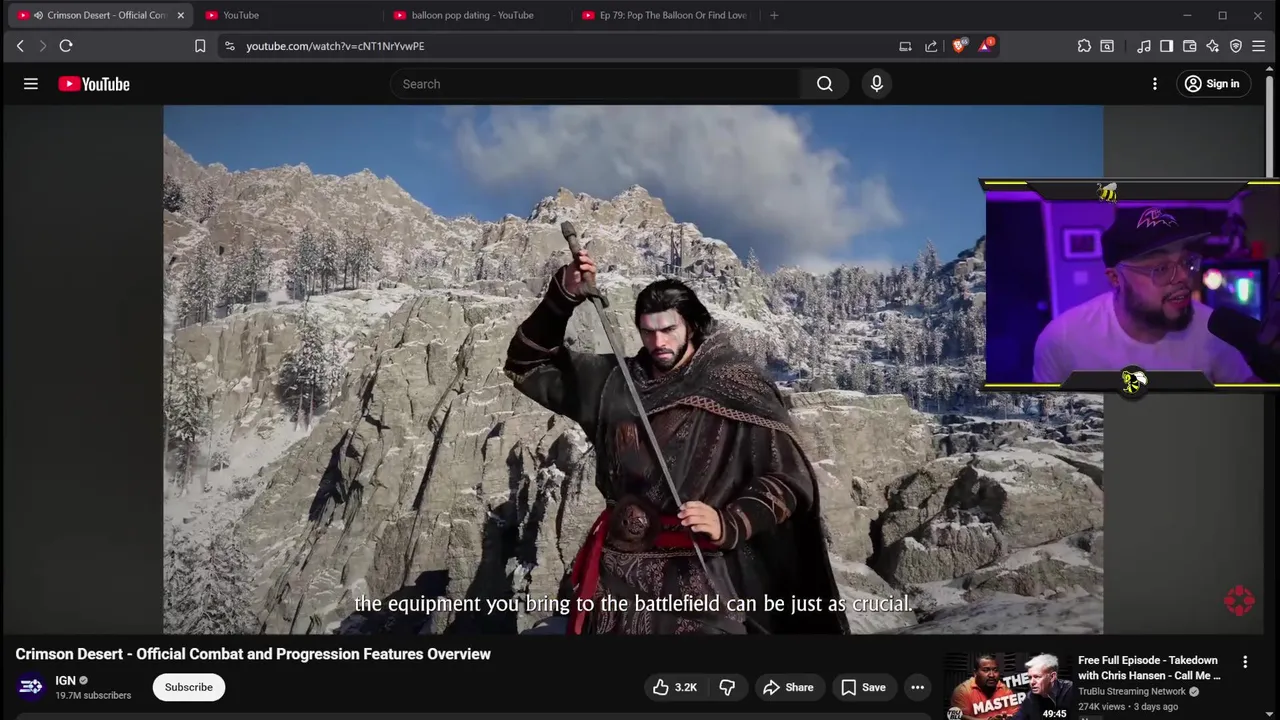Go to the YouTube home logo
The height and width of the screenshot is (720, 1280).
coord(94,84)
